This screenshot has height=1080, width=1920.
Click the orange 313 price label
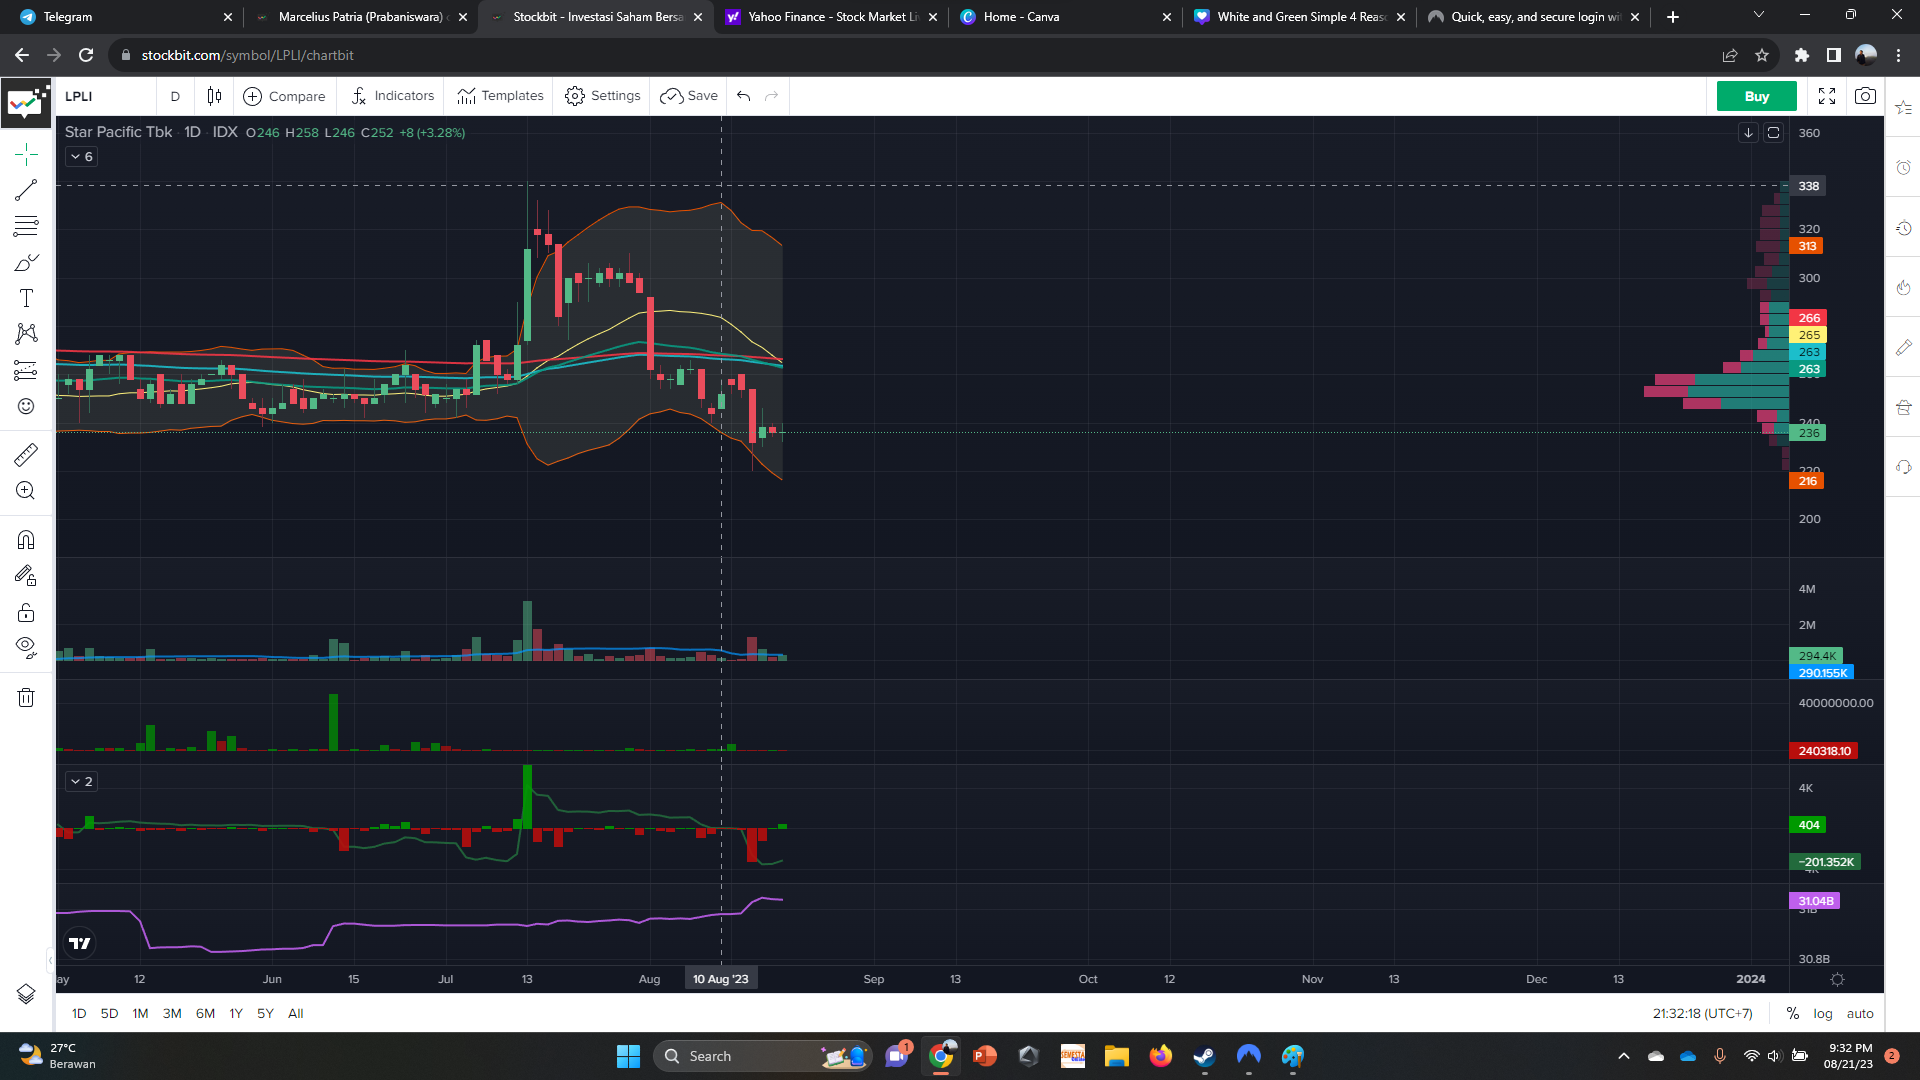tap(1806, 246)
